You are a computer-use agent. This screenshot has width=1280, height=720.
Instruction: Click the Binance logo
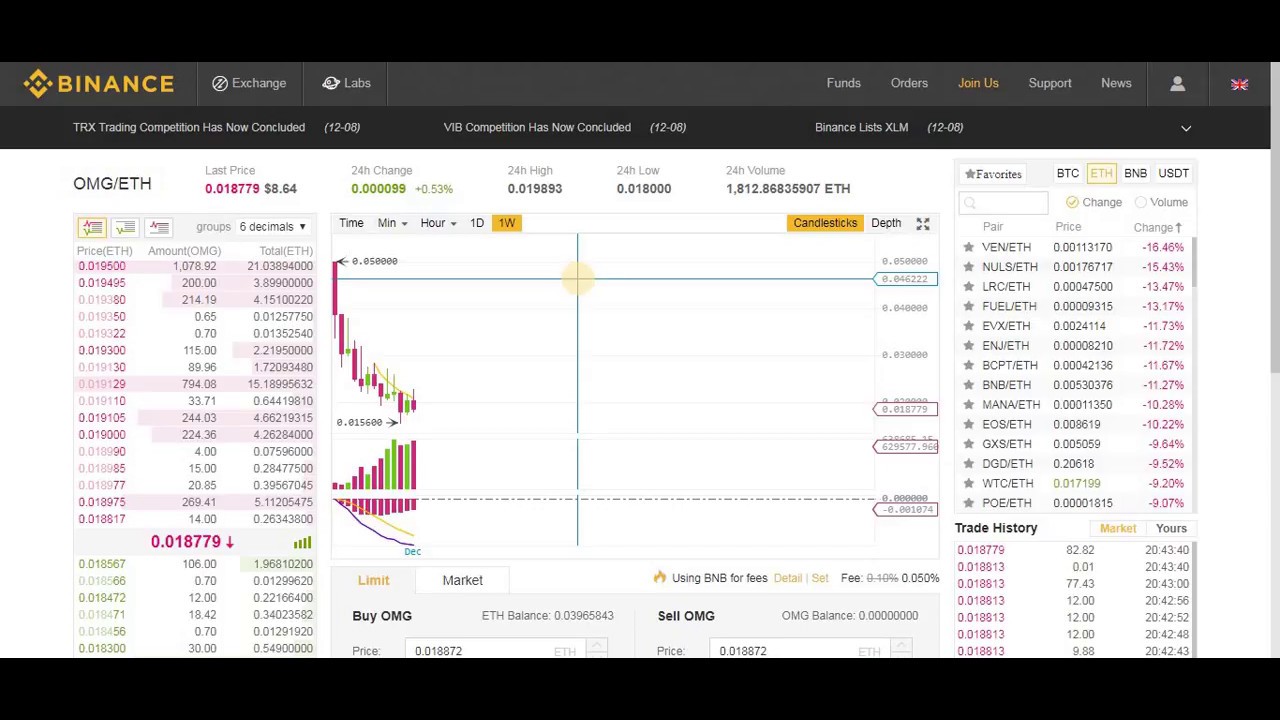tap(98, 84)
